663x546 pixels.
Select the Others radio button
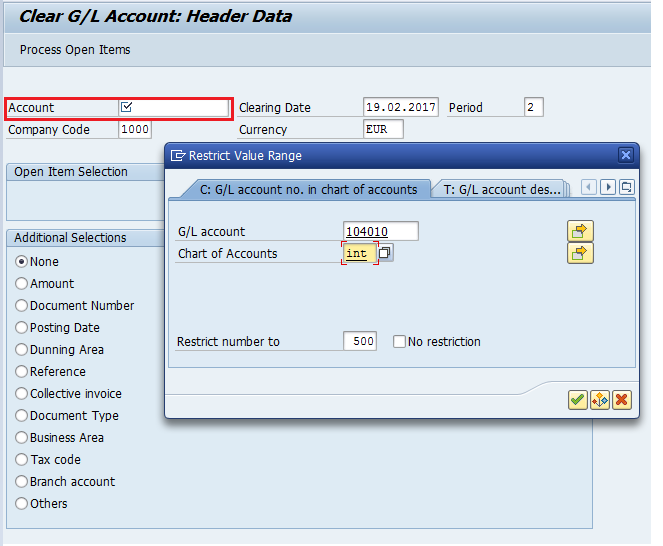click(21, 503)
